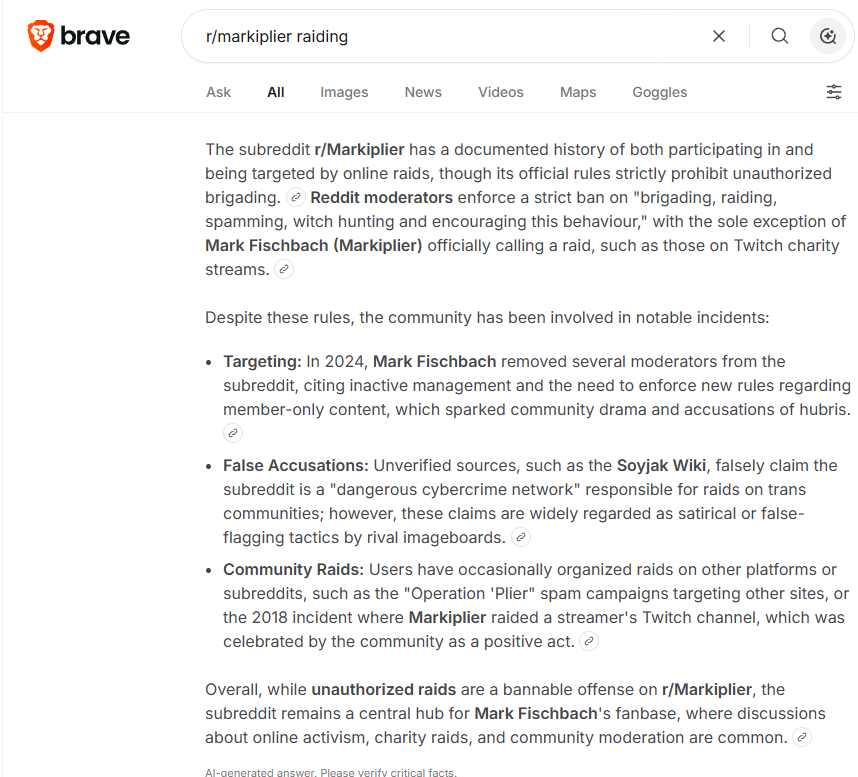Go to the Videos tab
This screenshot has height=777, width=858.
[x=501, y=92]
